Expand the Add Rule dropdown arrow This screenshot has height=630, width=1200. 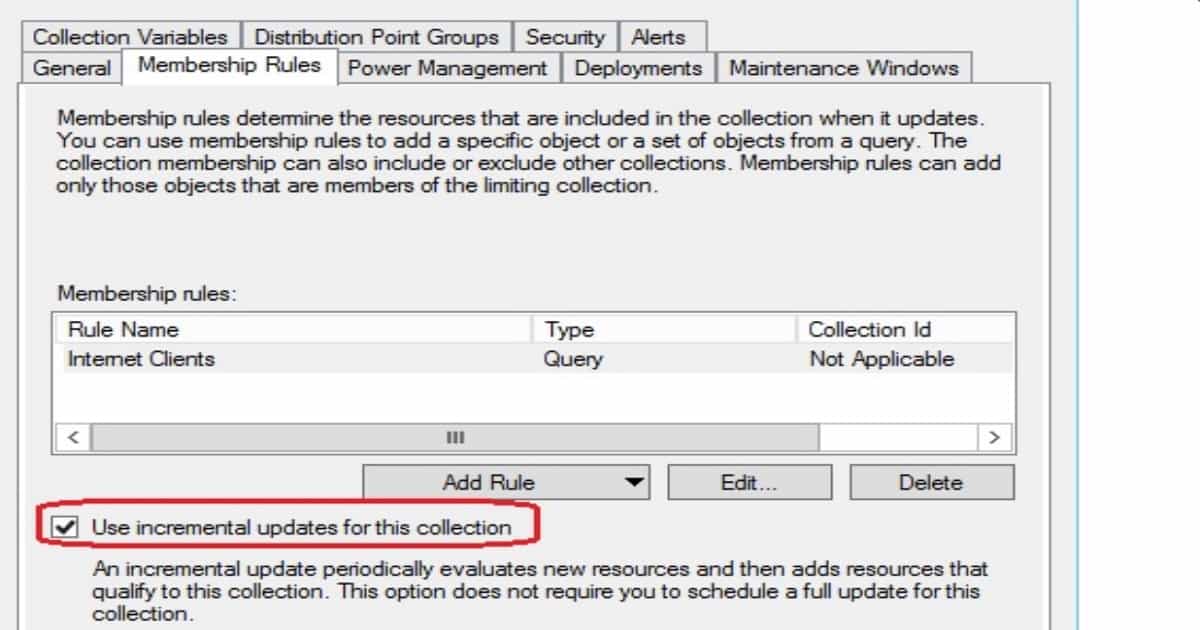coord(634,482)
